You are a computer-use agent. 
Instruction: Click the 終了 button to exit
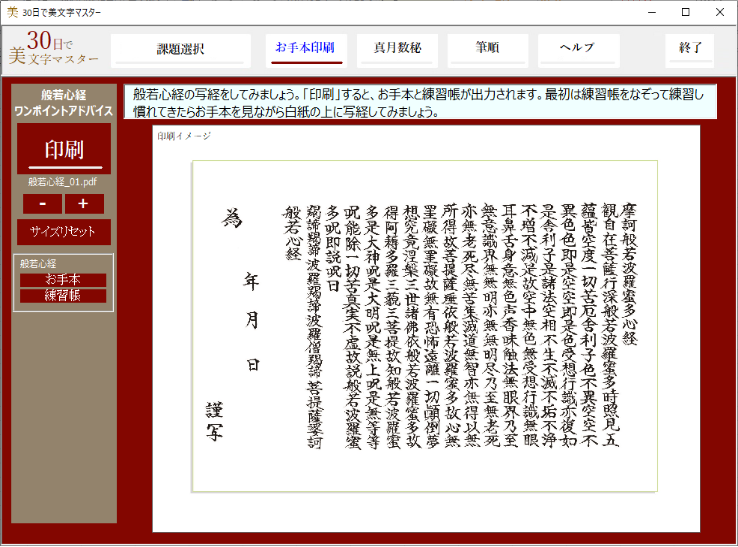(x=690, y=48)
